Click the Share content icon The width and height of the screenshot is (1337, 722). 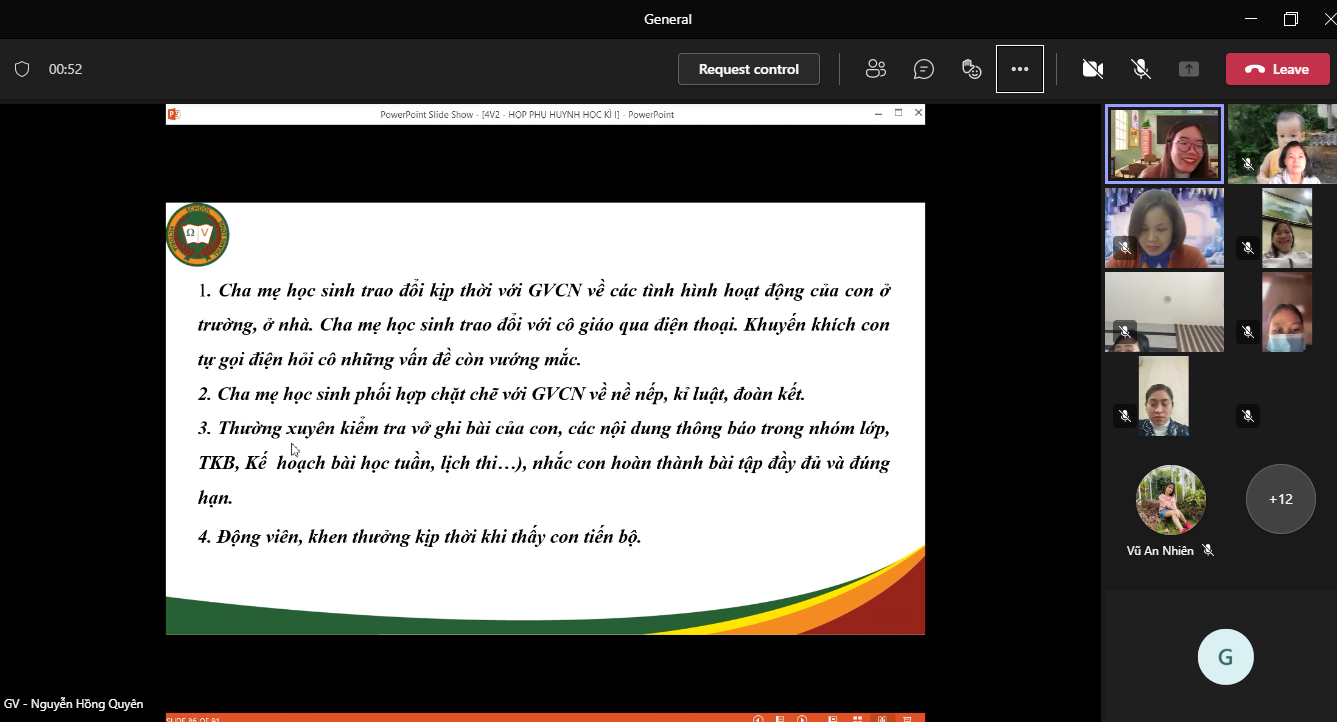click(x=1188, y=69)
